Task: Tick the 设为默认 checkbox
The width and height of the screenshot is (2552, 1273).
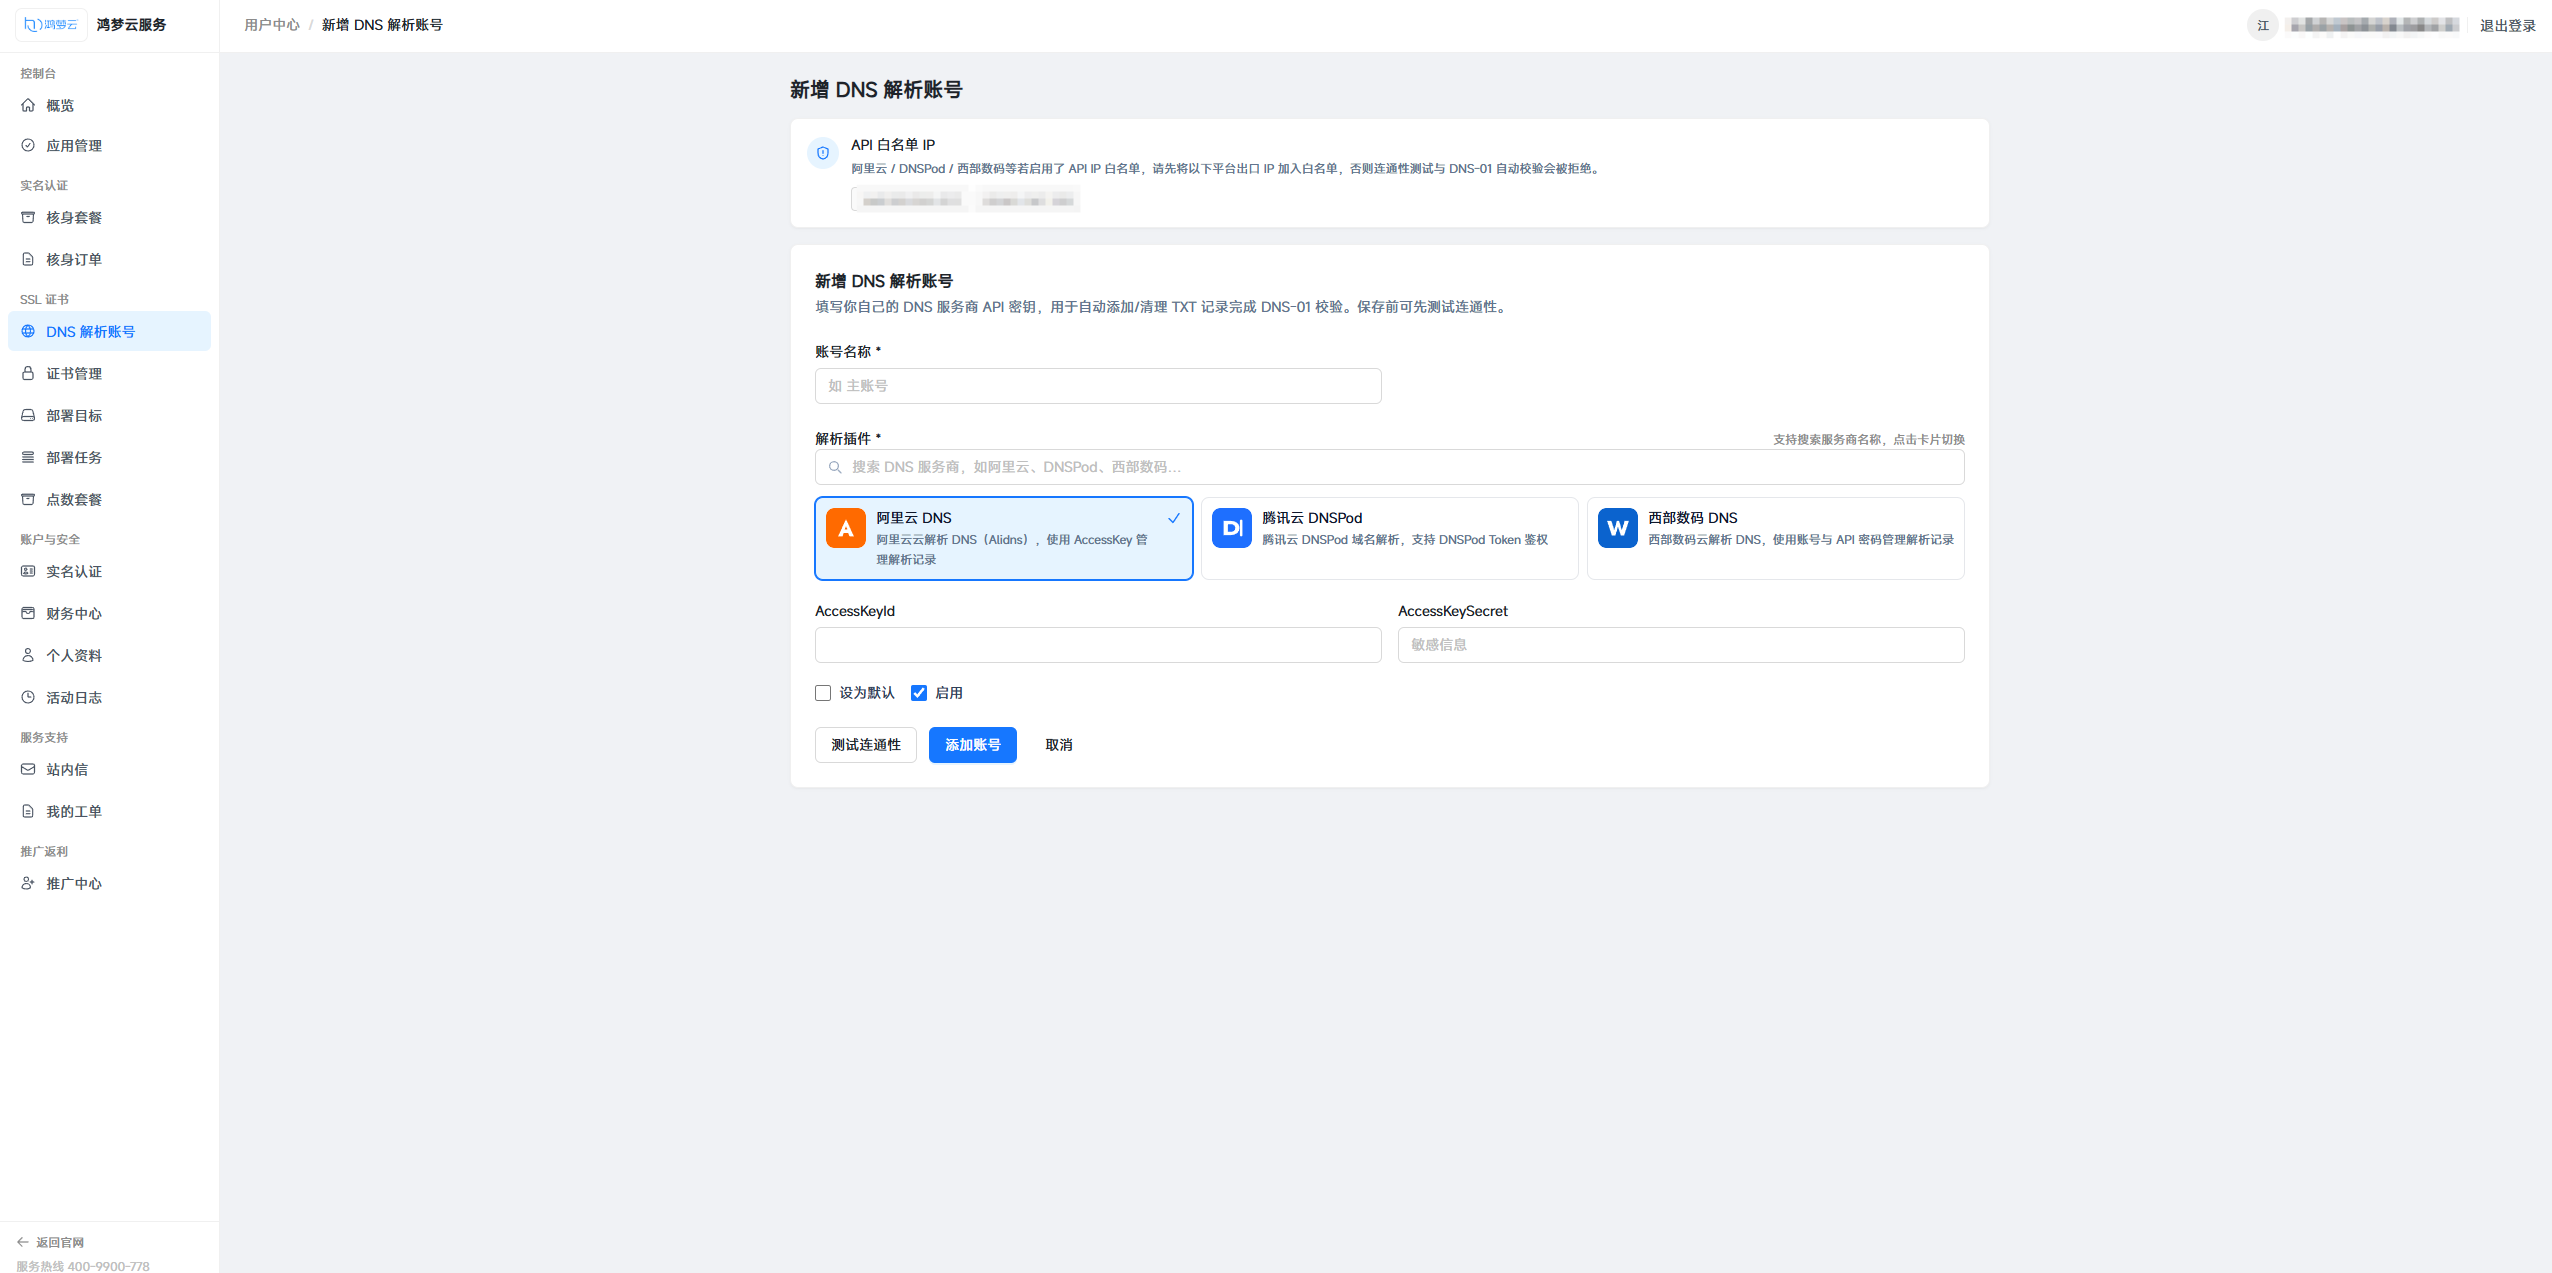Action: point(823,693)
